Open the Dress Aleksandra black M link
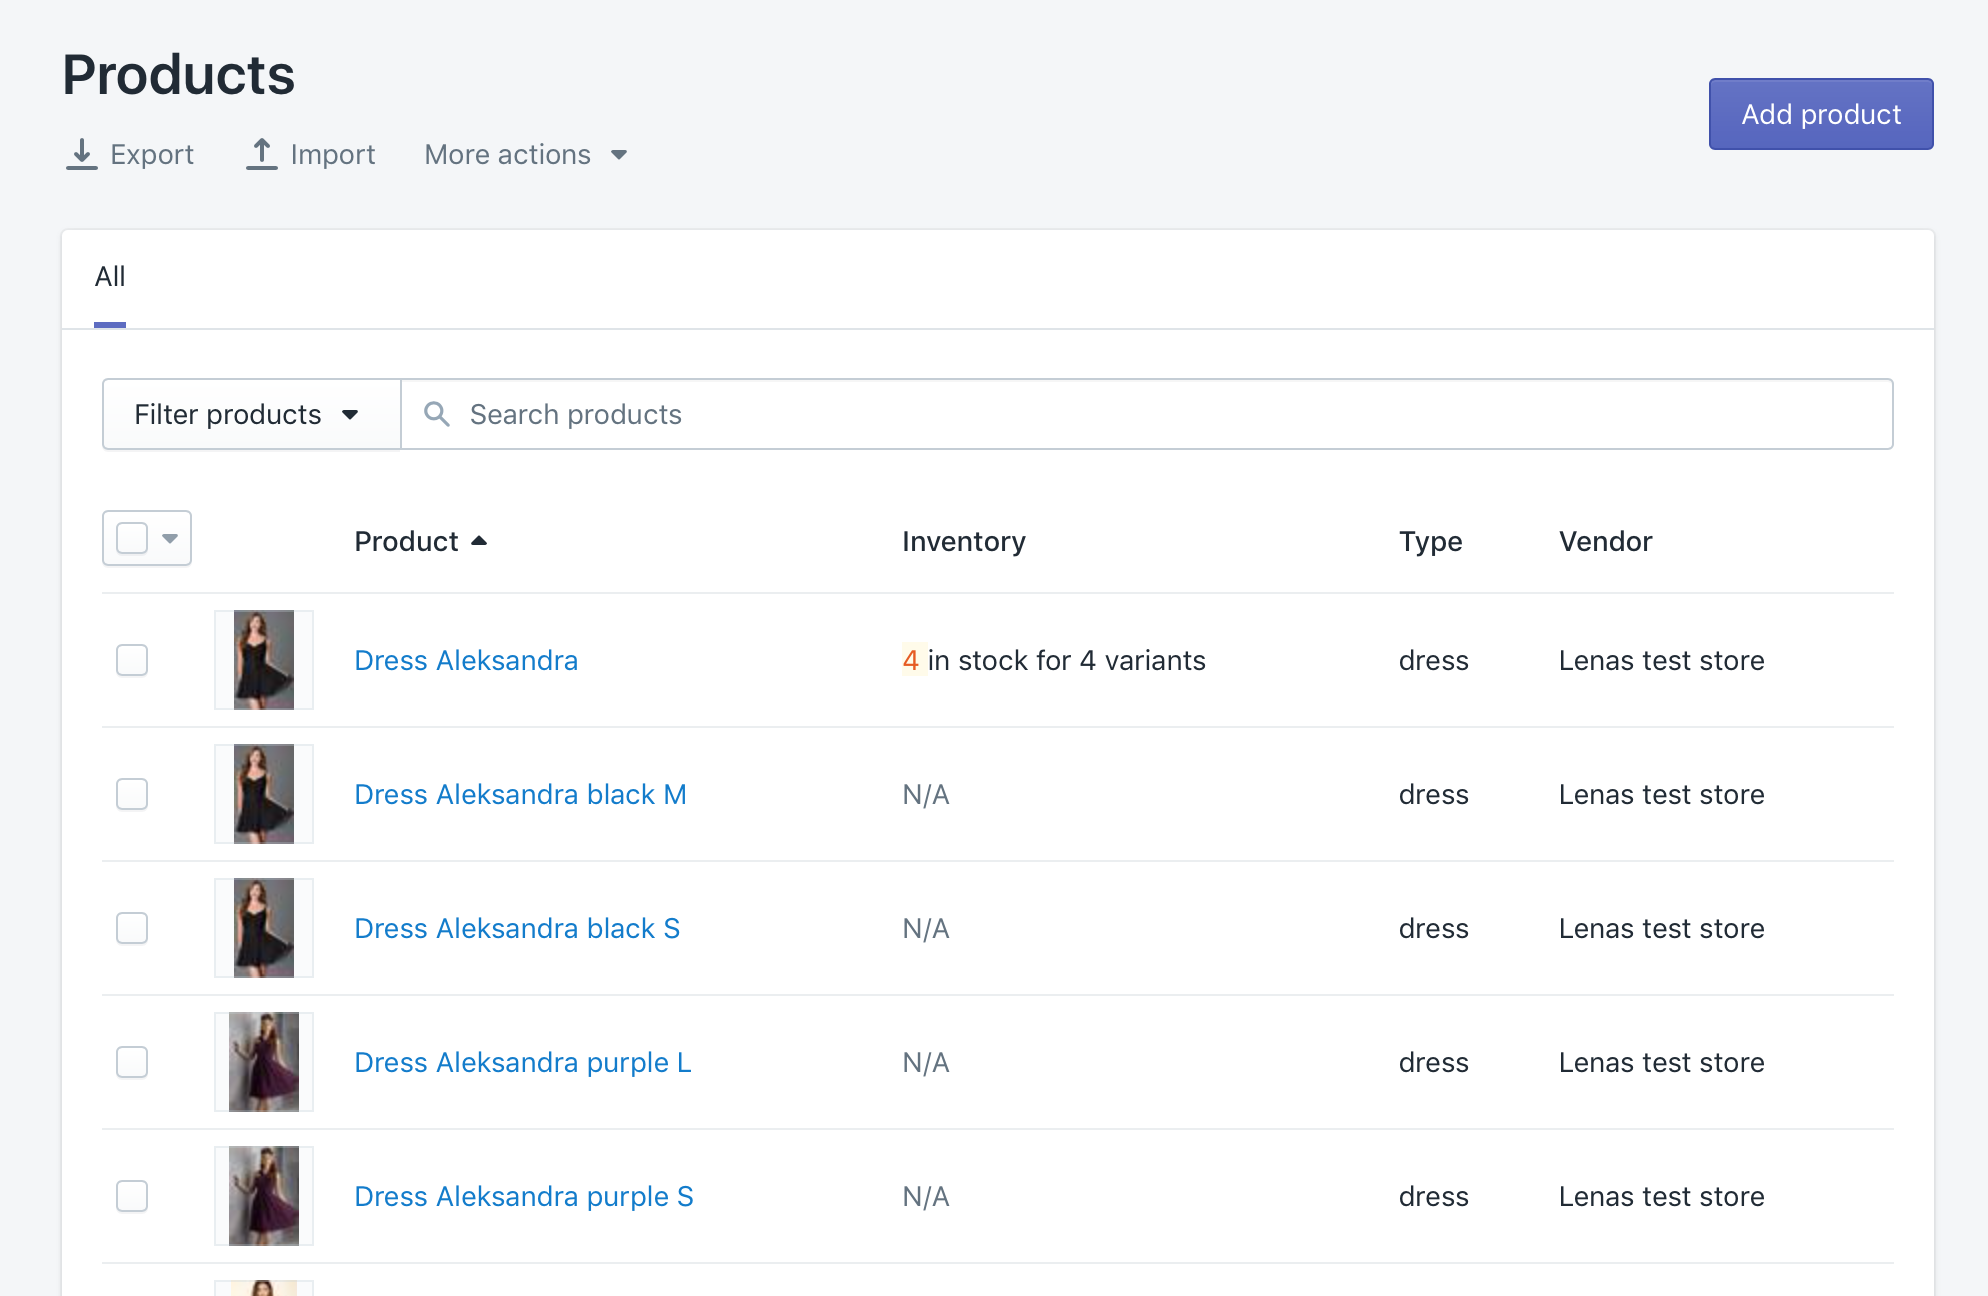The image size is (1988, 1296). coord(520,794)
